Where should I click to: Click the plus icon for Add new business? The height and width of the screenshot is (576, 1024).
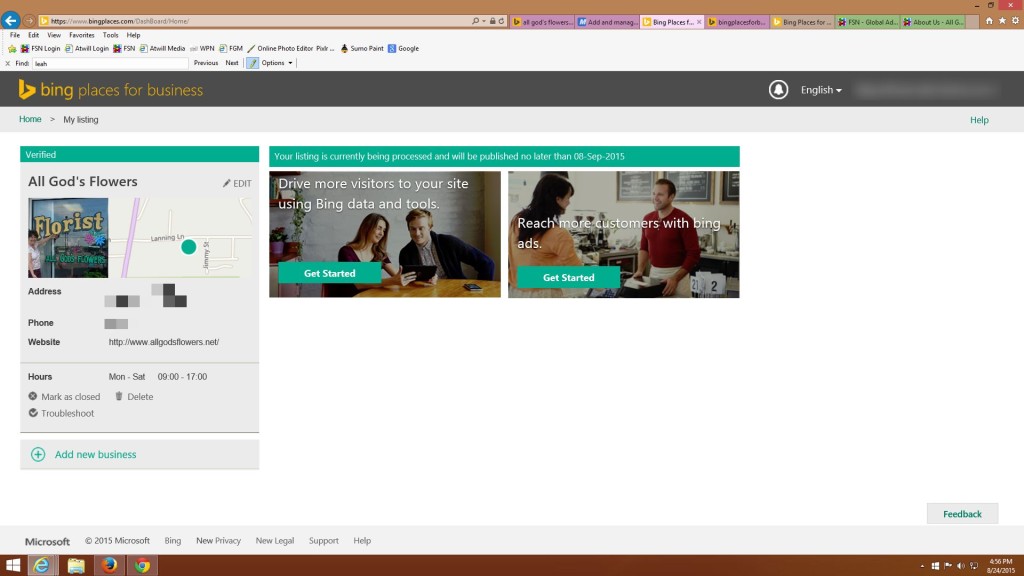(38, 454)
